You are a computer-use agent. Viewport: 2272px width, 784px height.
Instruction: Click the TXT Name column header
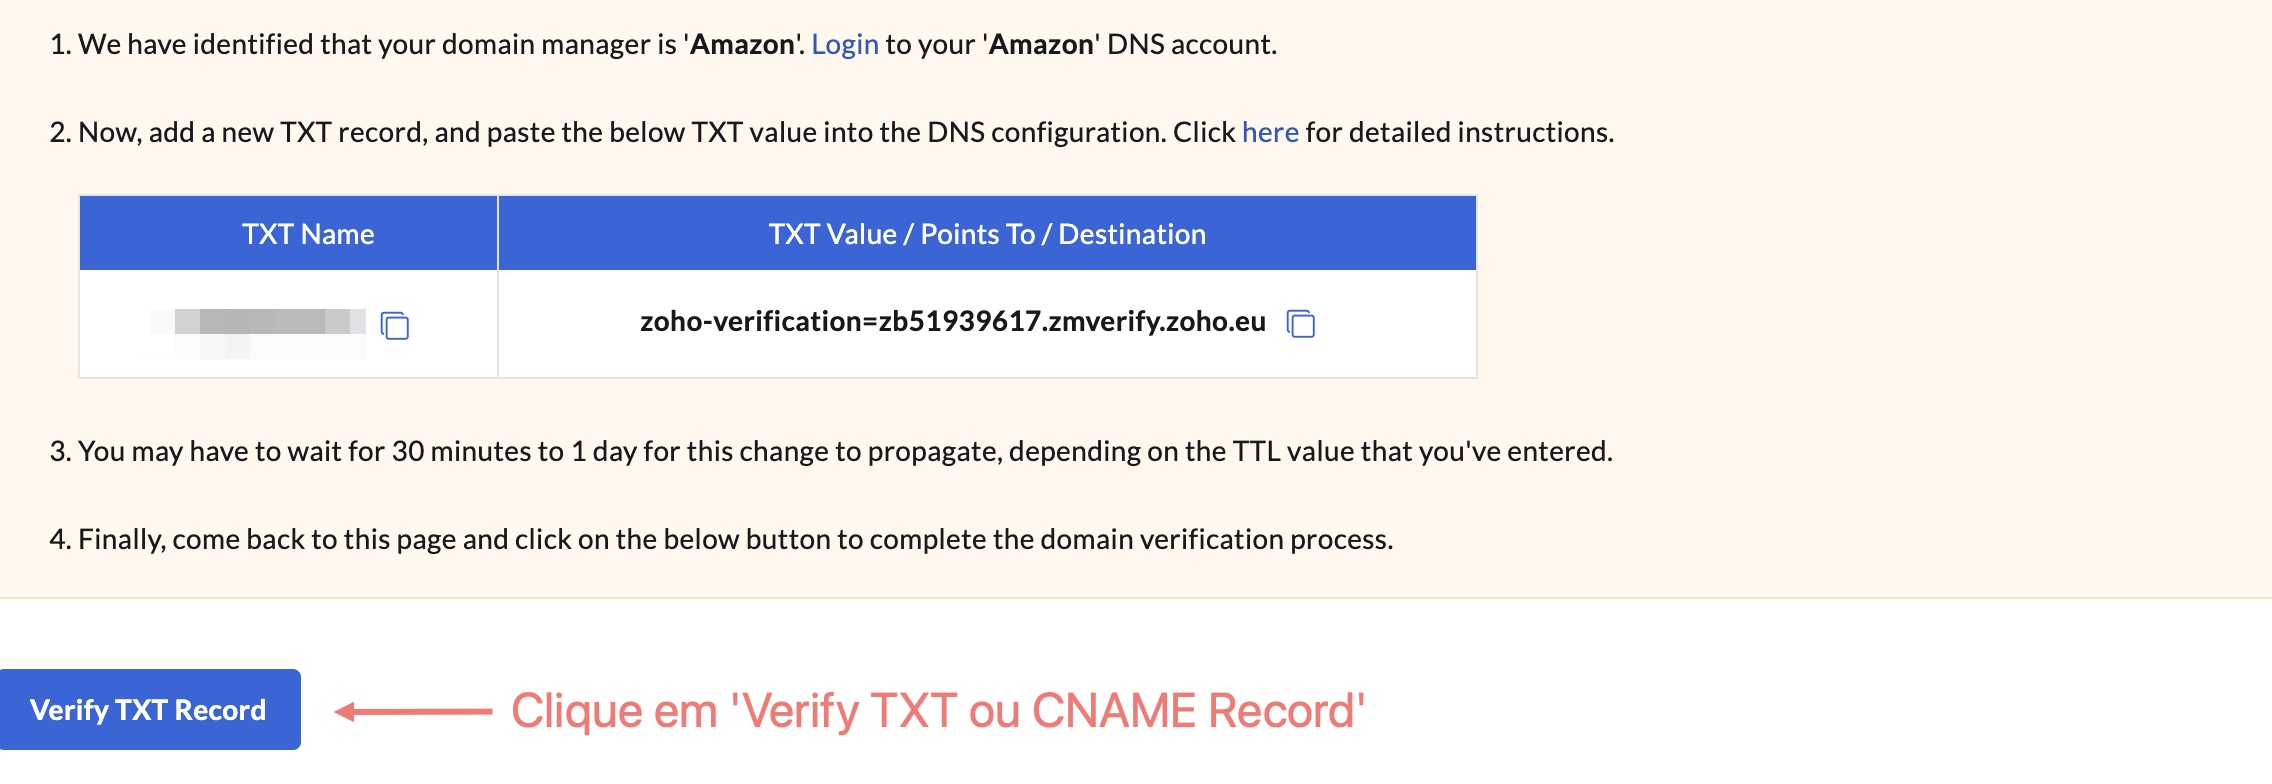(x=308, y=234)
